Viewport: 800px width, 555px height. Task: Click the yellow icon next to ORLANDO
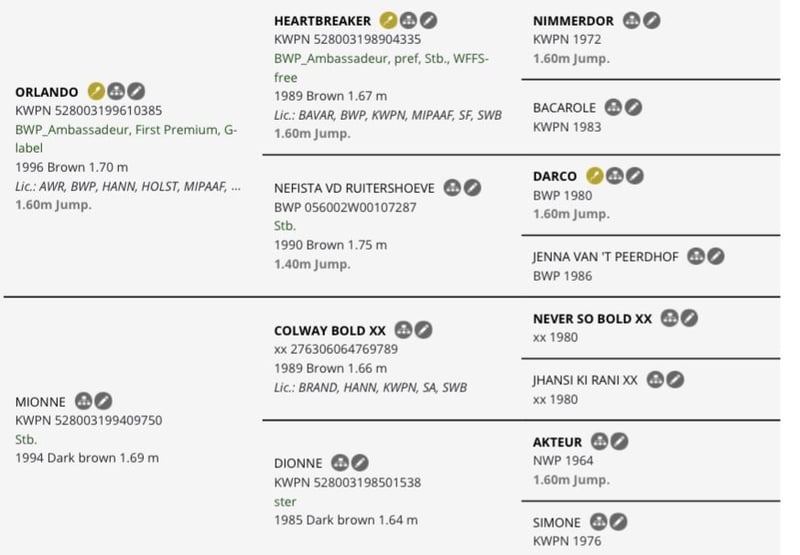click(96, 91)
